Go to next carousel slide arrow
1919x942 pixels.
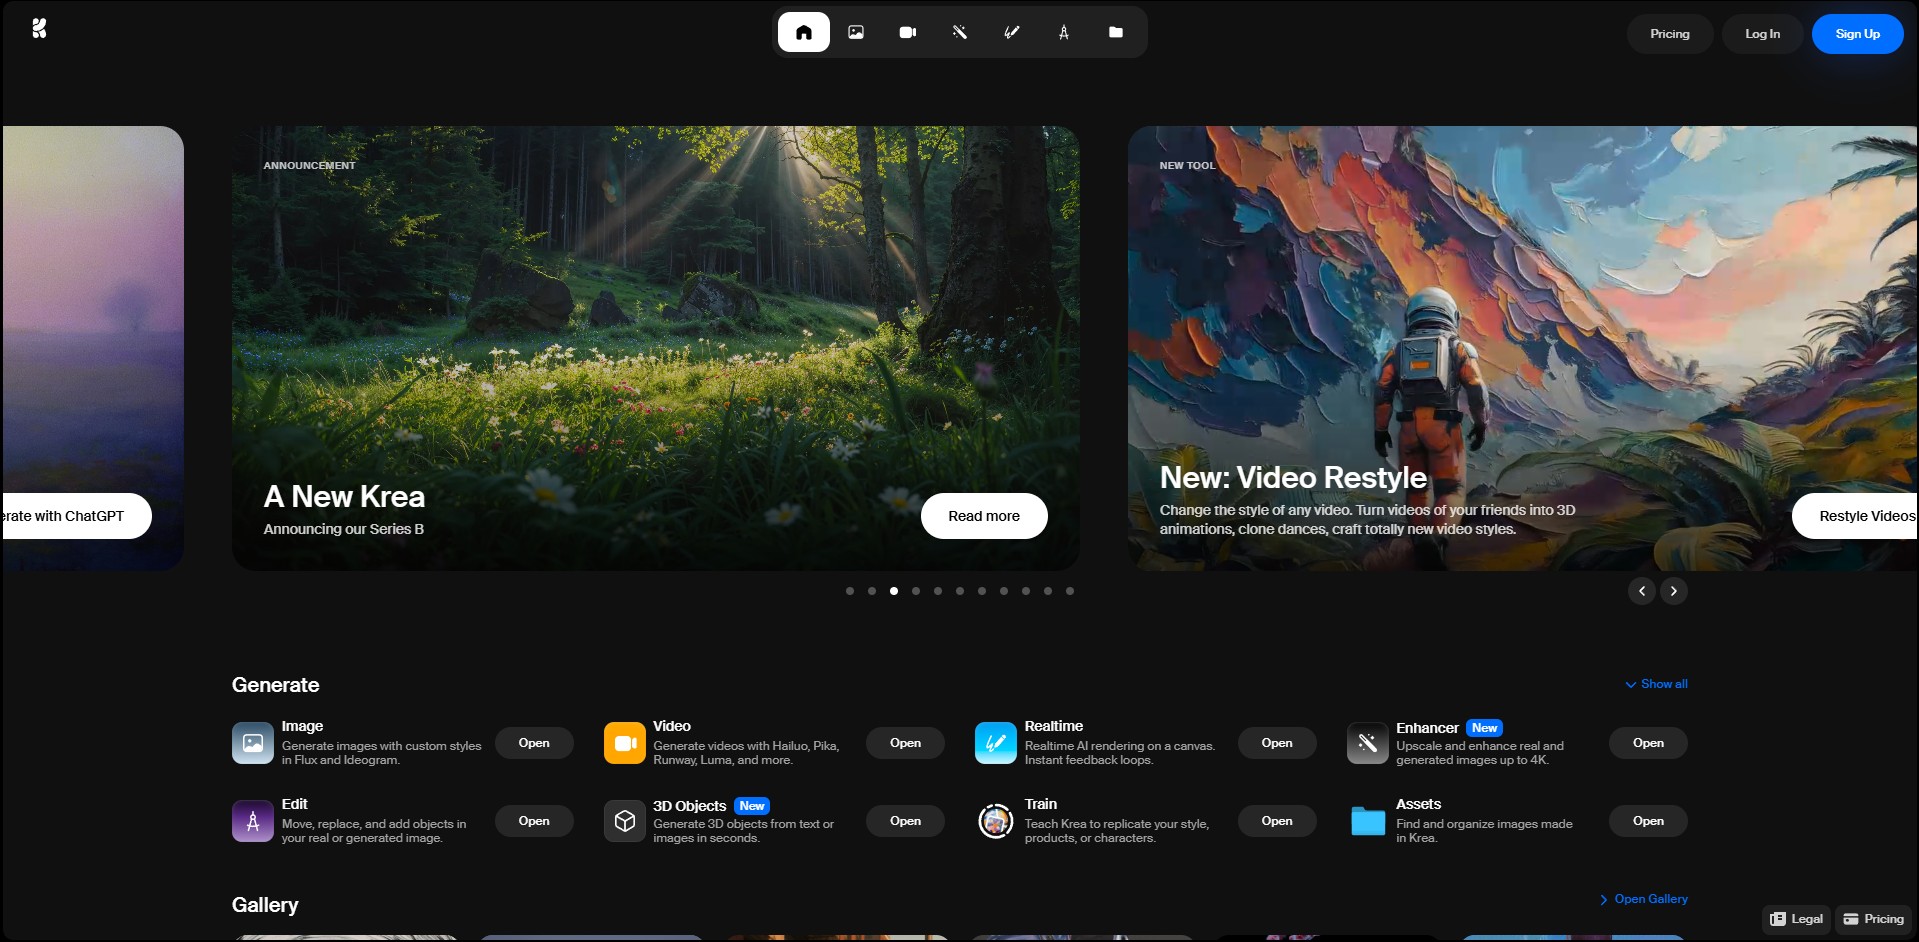(1674, 591)
